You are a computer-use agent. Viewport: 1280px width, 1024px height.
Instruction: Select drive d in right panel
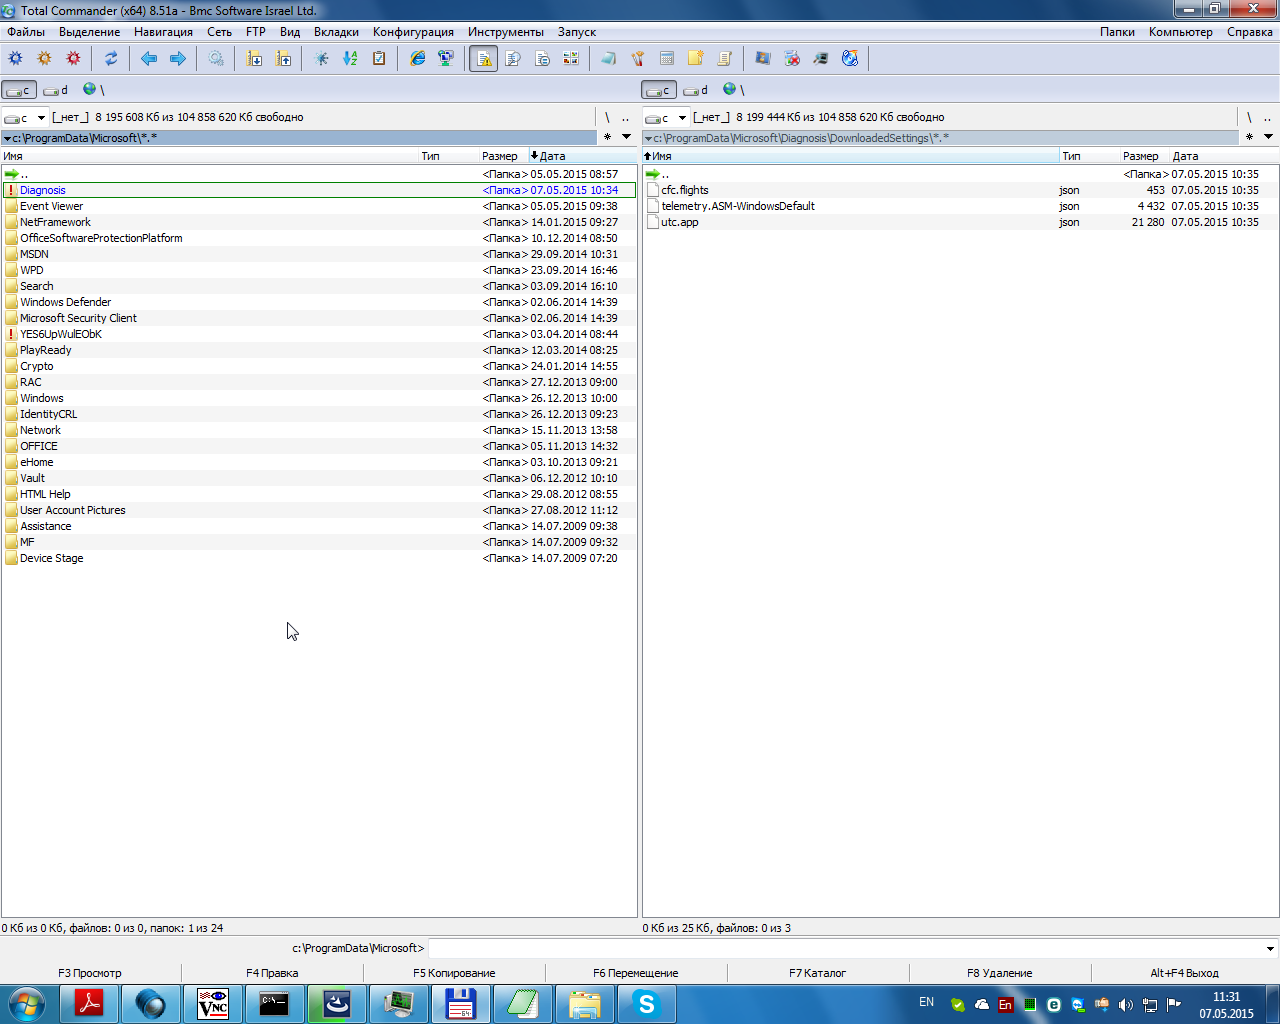697,90
